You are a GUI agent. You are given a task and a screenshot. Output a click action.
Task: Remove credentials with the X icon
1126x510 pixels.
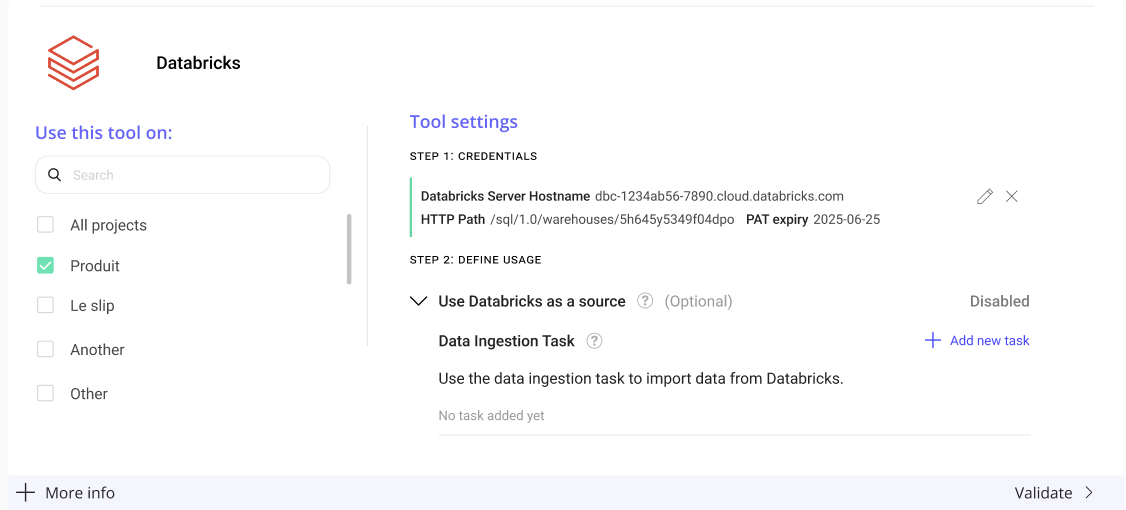click(1012, 196)
